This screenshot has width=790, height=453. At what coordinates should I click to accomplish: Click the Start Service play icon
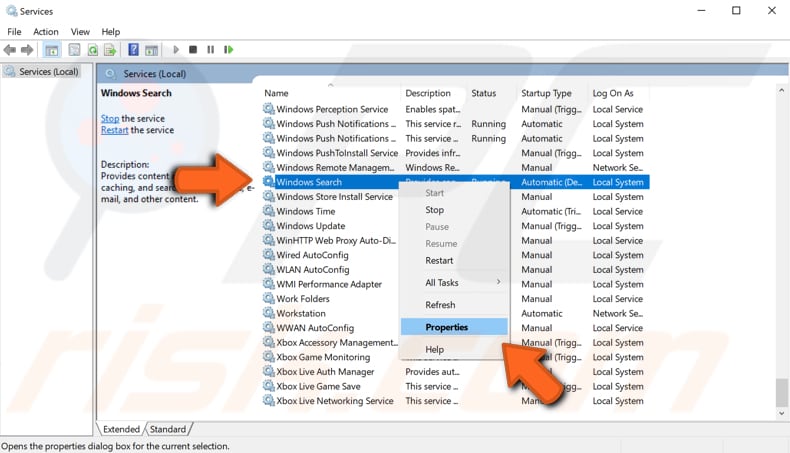click(176, 49)
